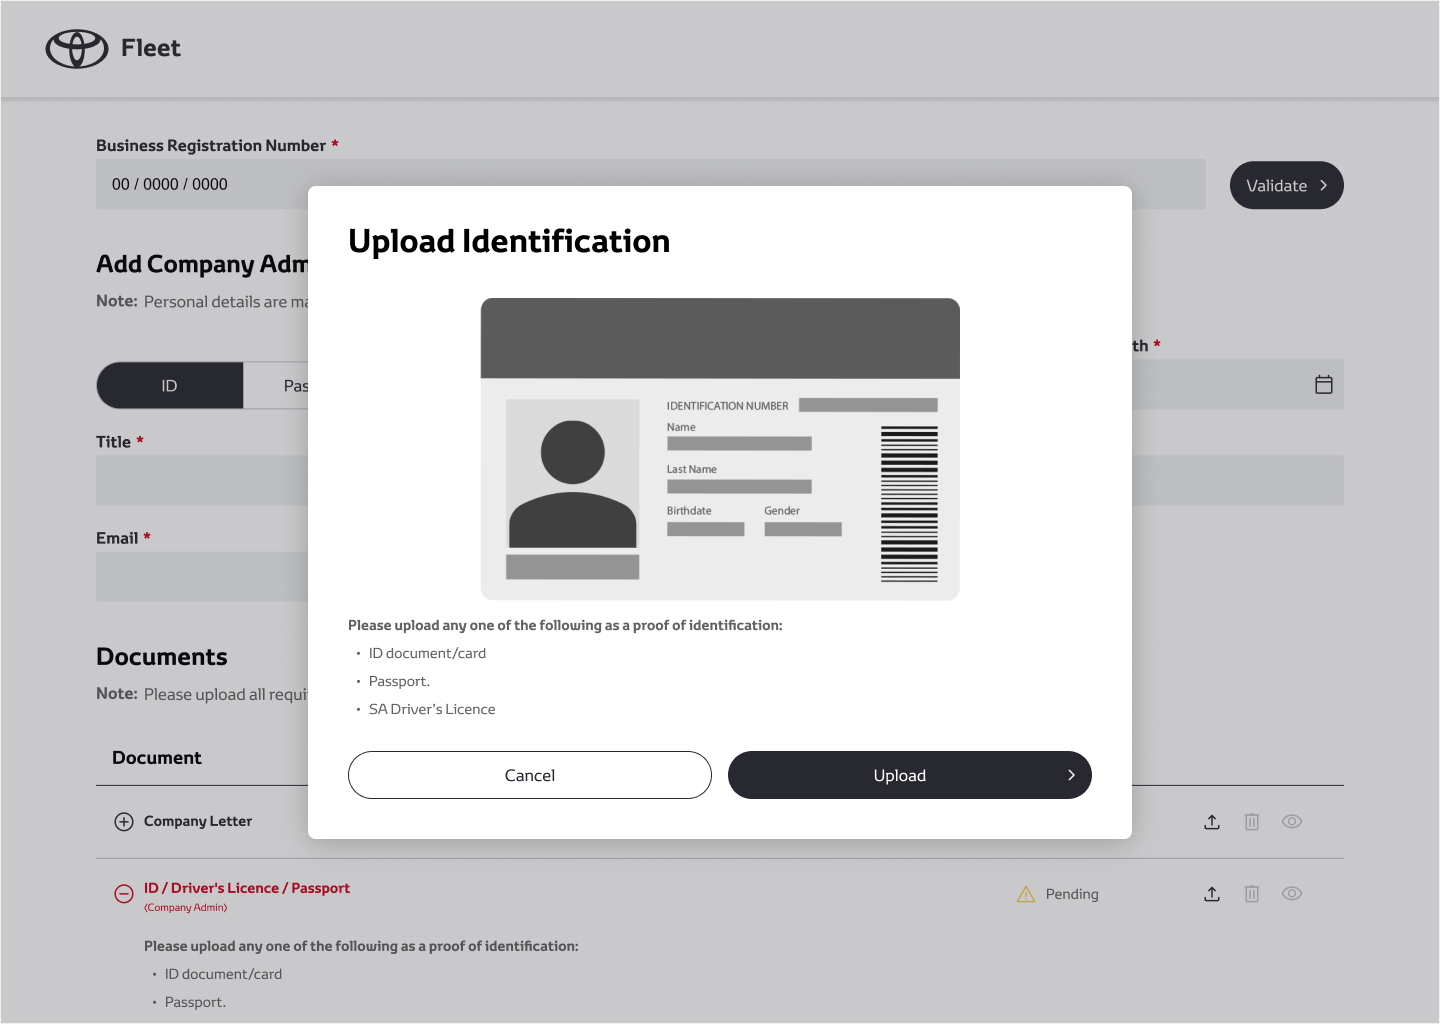Click the ID card sample image
Viewport: 1440px width, 1024px height.
point(719,449)
